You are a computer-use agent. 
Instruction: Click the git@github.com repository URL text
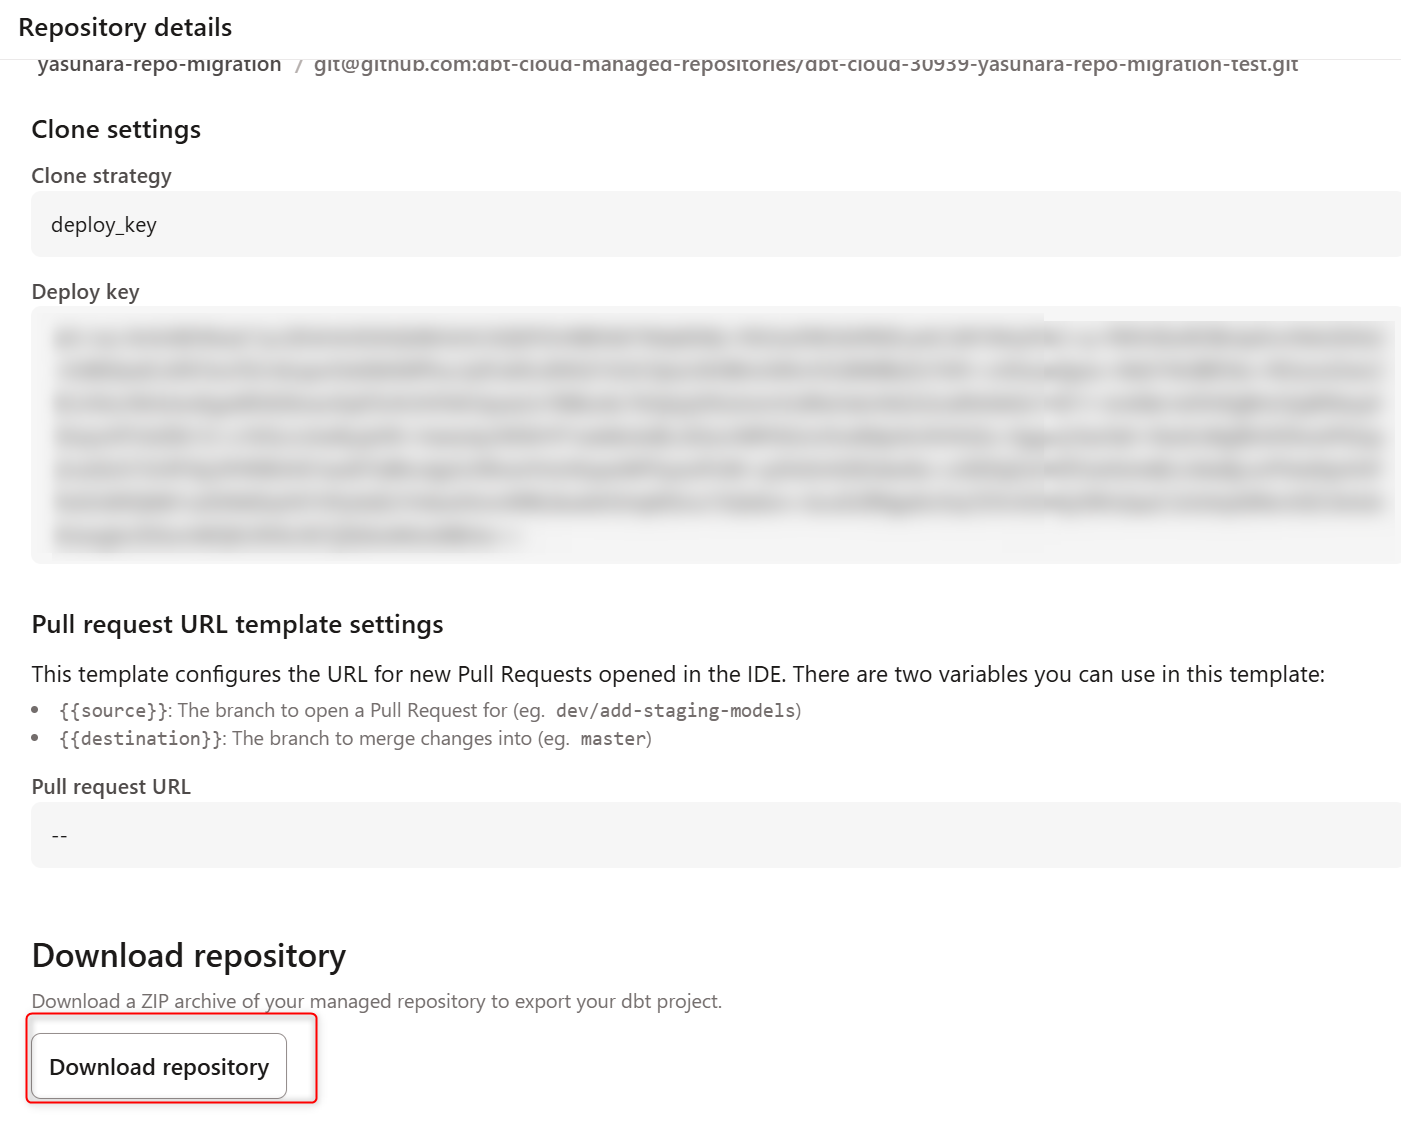[x=805, y=66]
